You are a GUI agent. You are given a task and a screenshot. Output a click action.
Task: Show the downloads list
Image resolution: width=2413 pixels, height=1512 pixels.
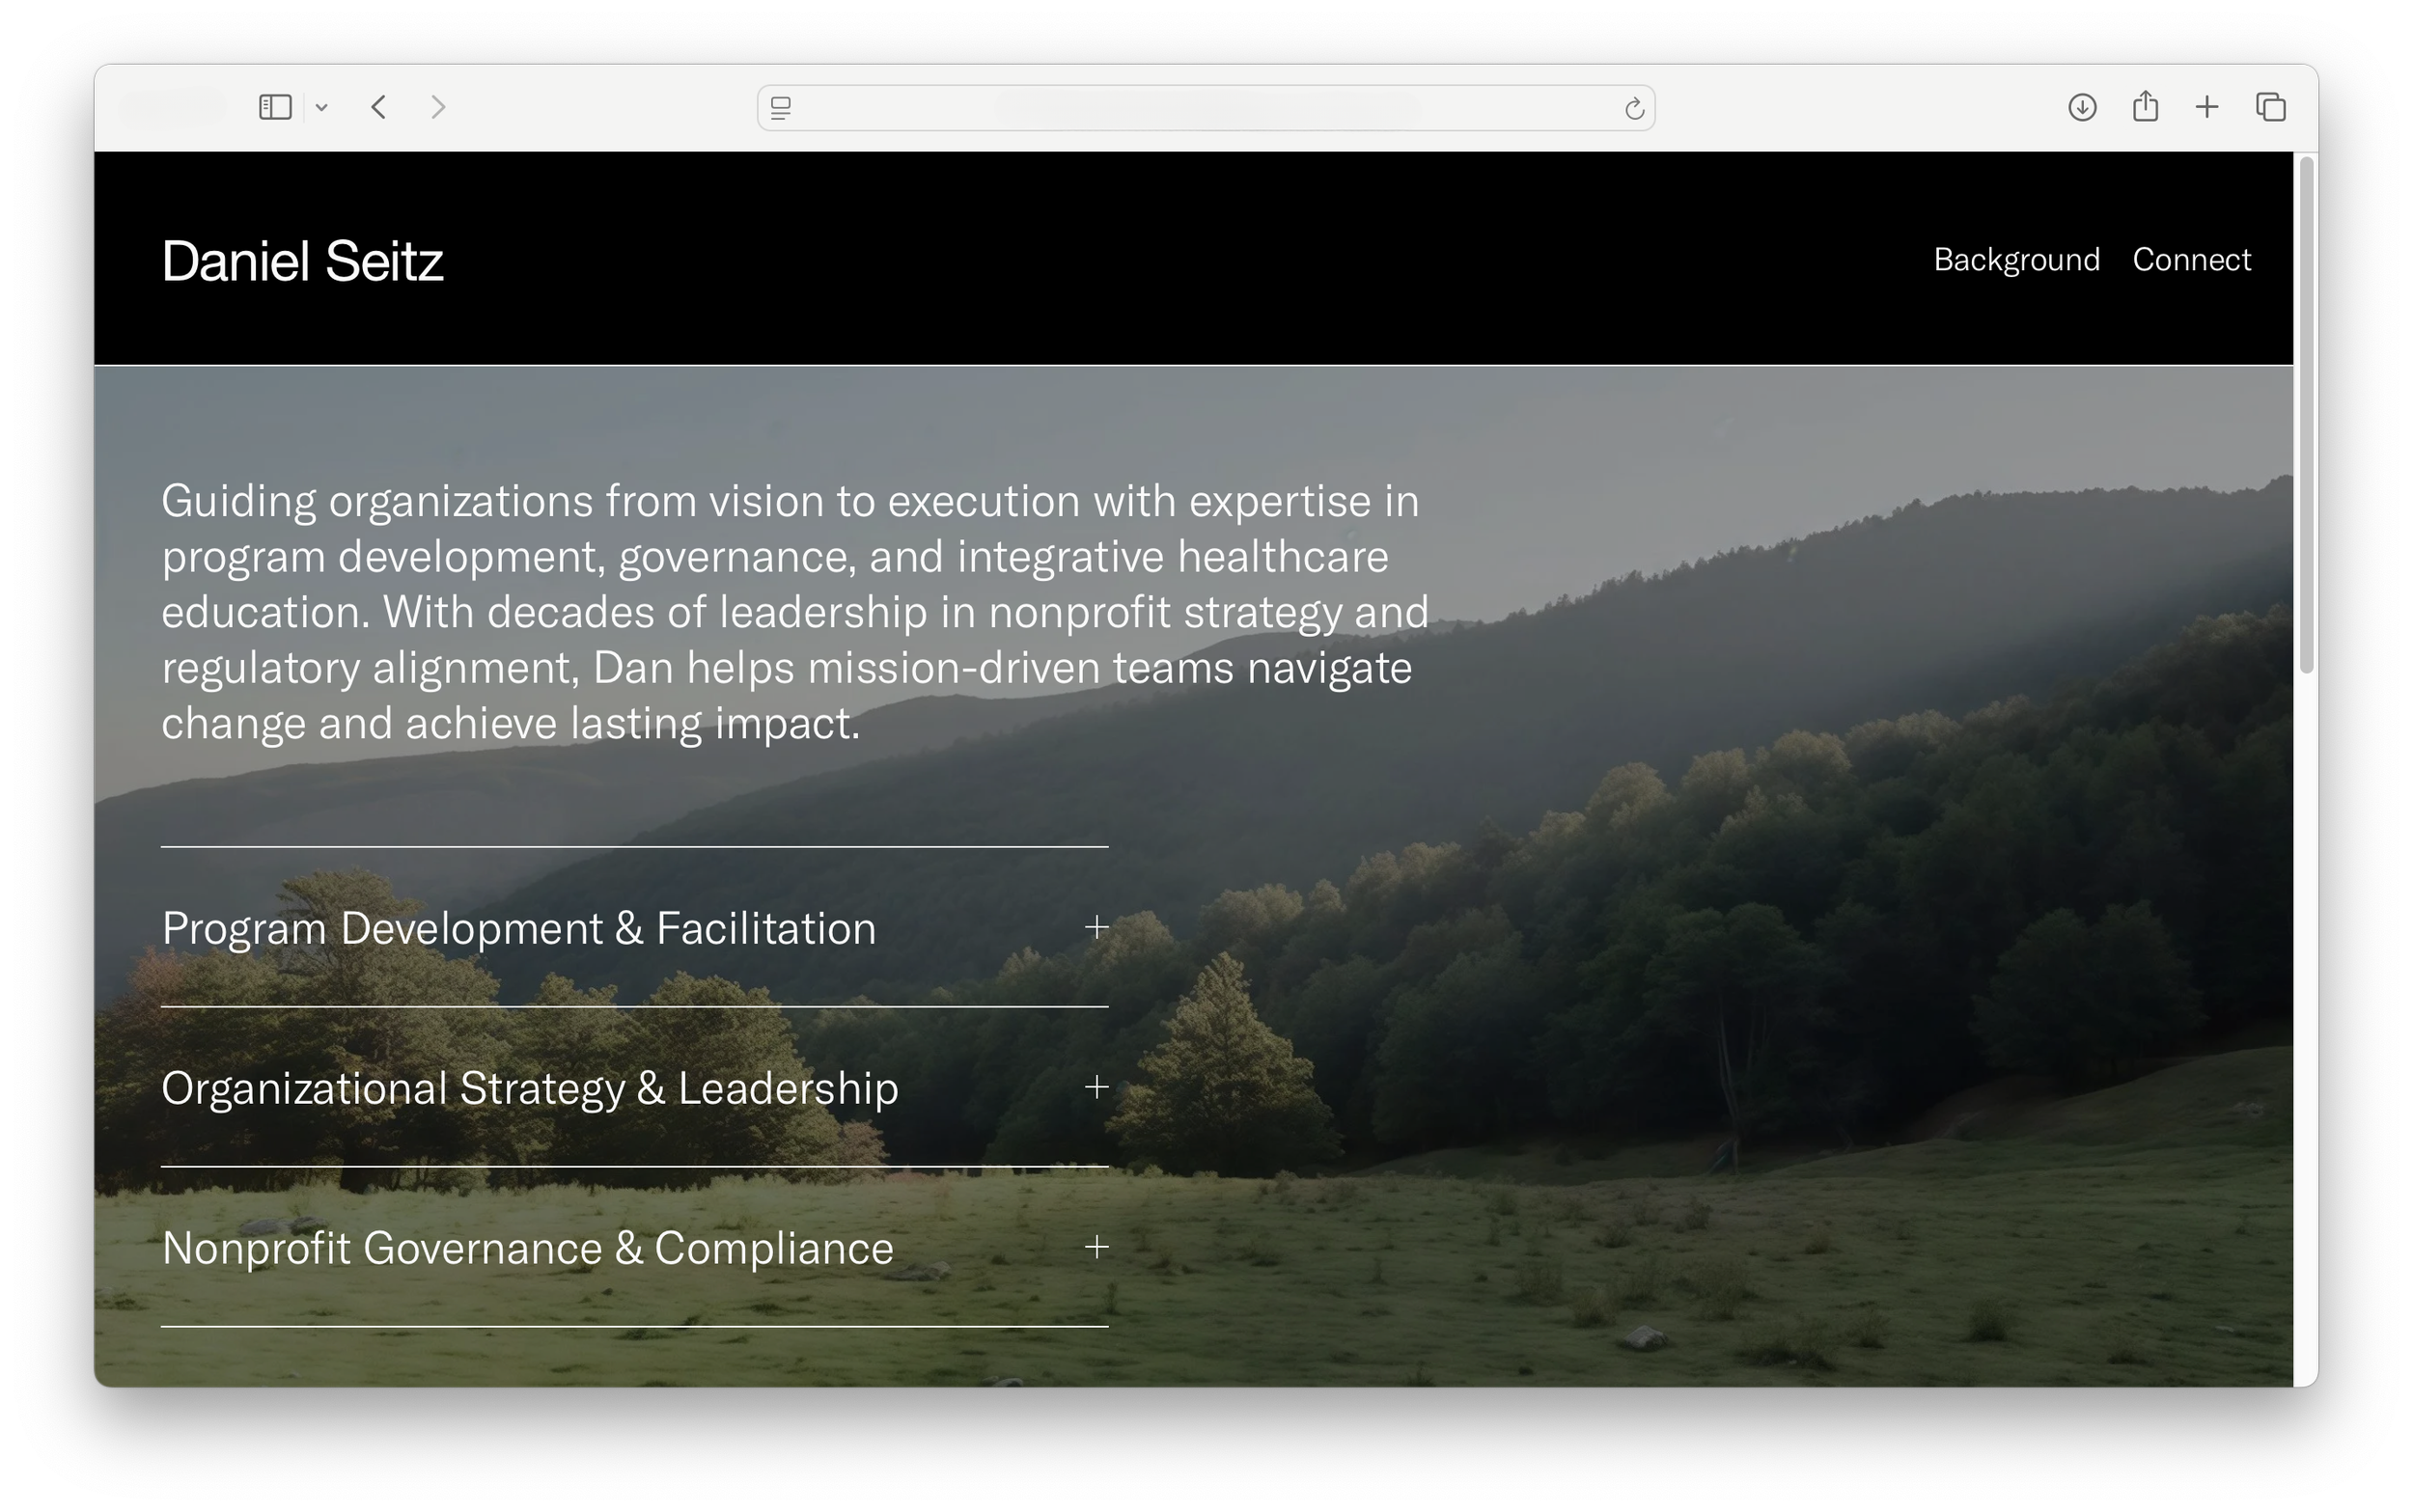(x=2082, y=107)
